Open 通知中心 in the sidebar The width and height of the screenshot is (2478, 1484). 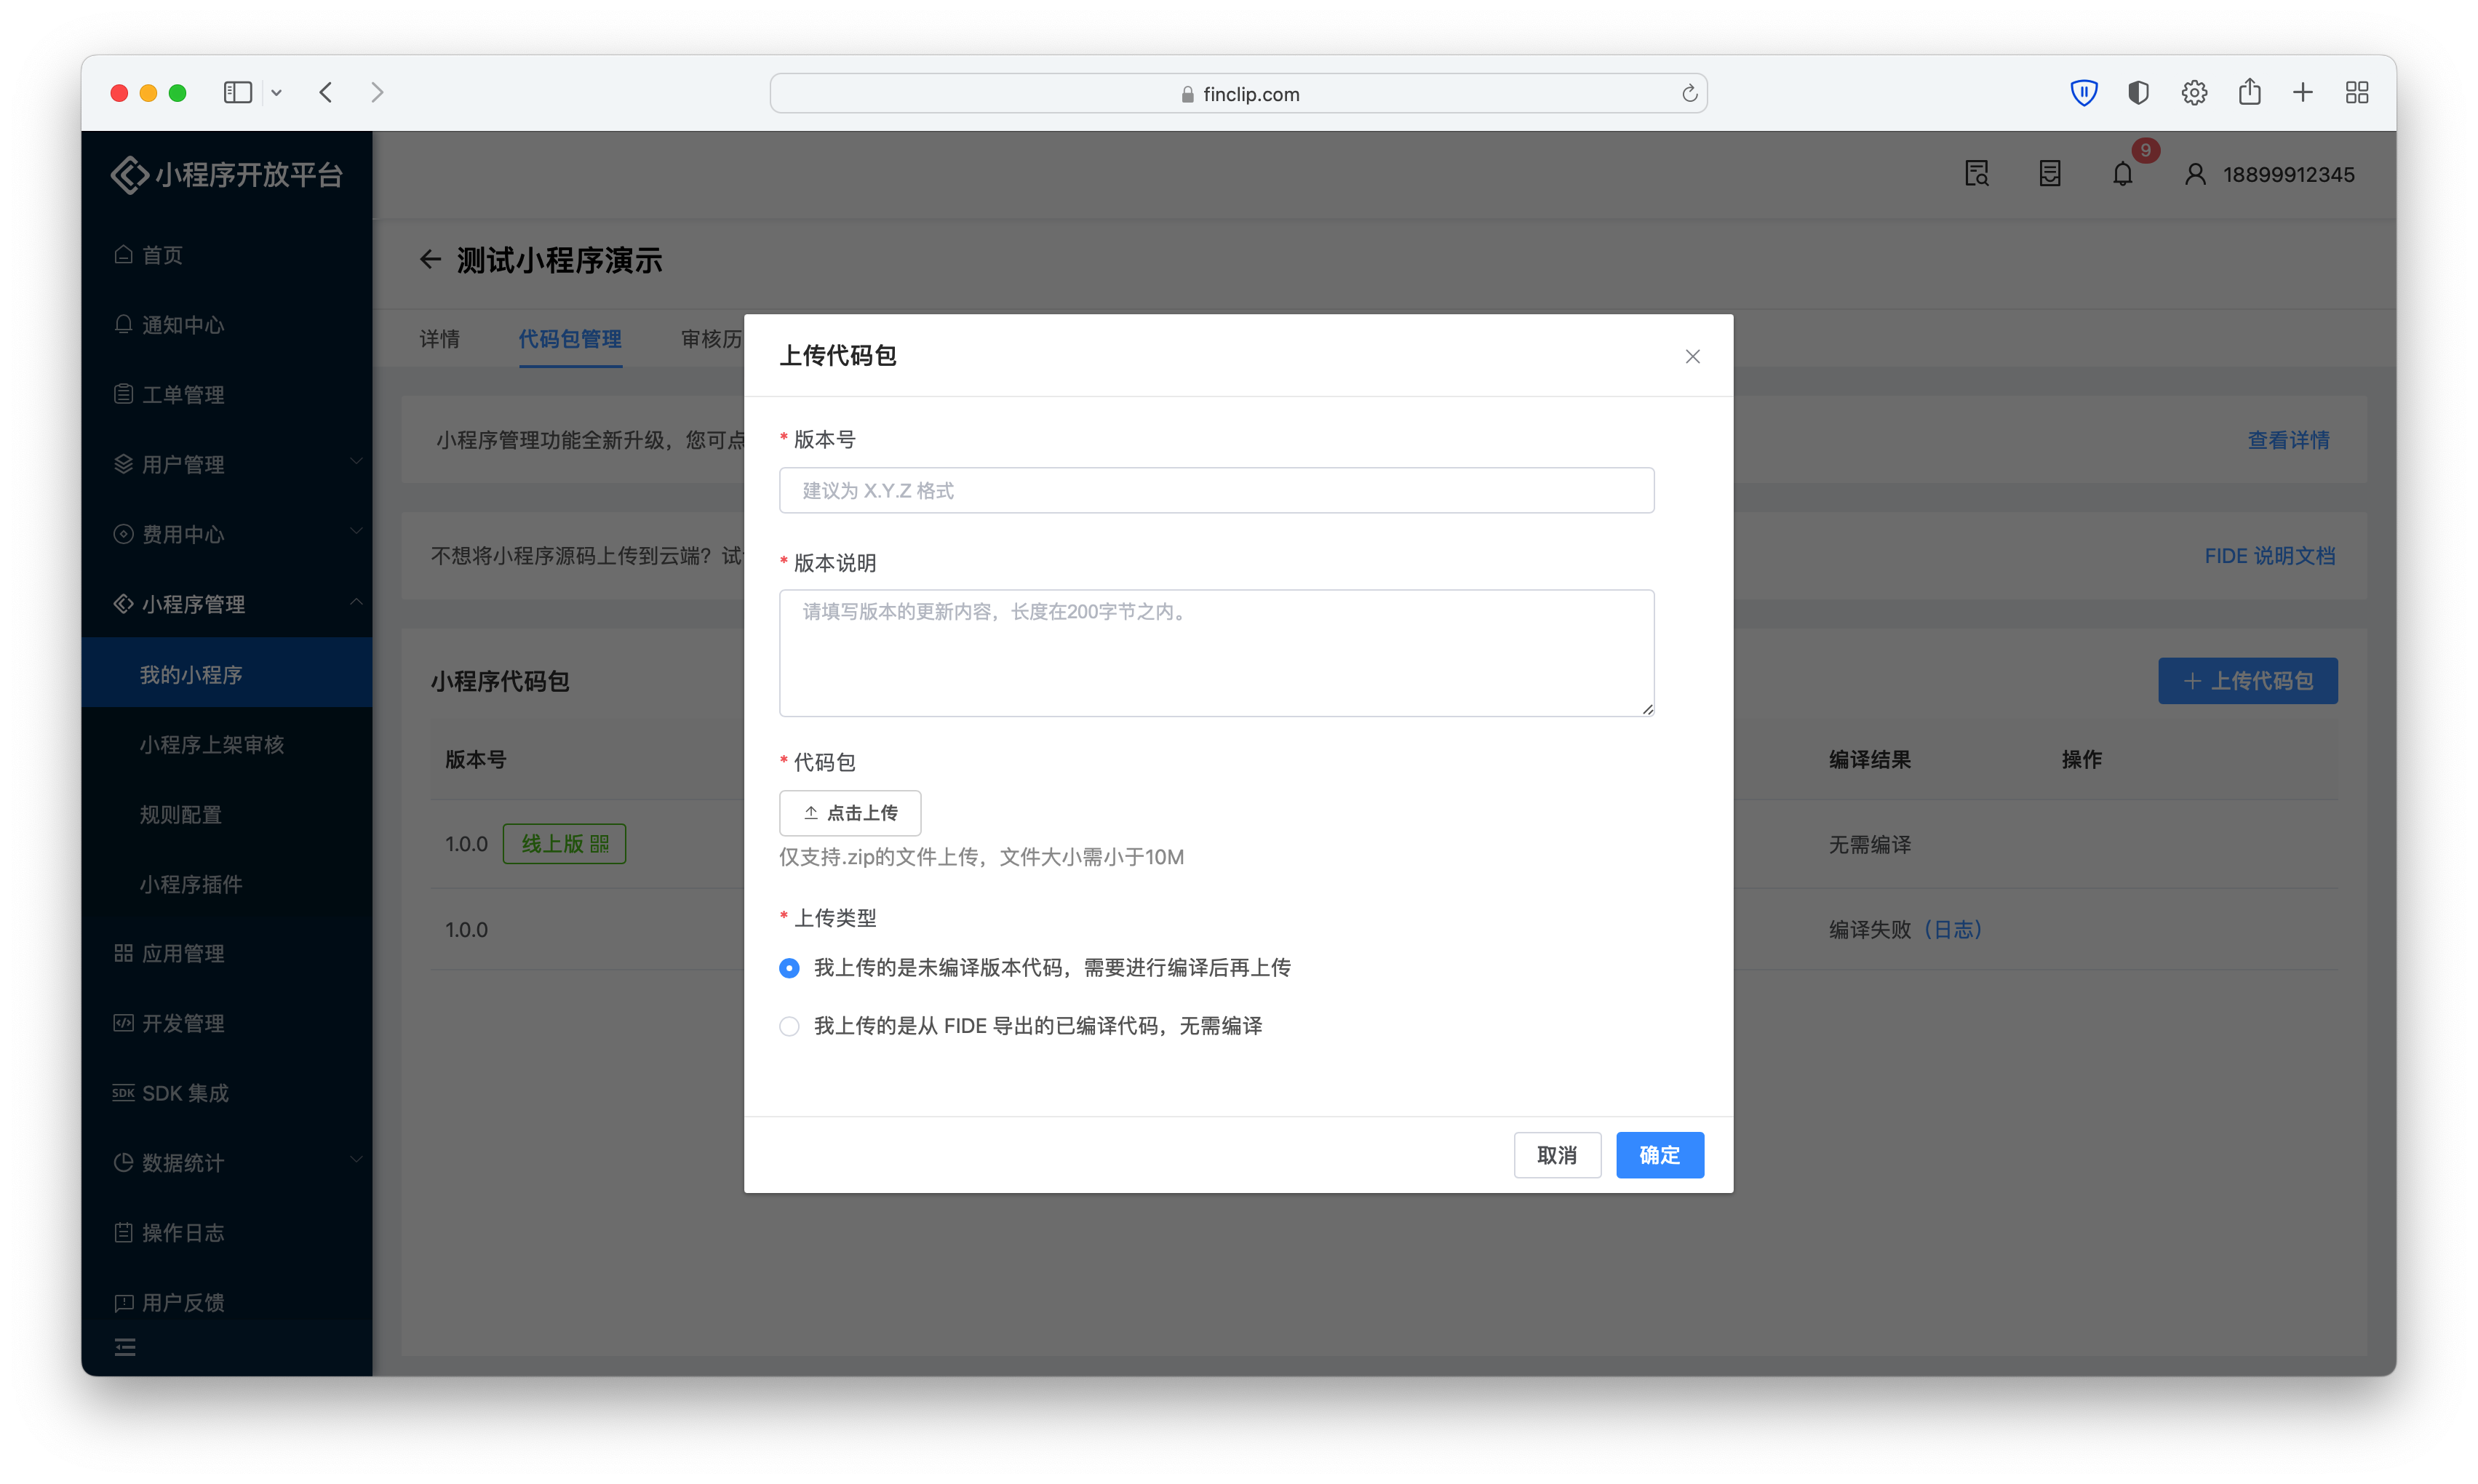tap(227, 325)
